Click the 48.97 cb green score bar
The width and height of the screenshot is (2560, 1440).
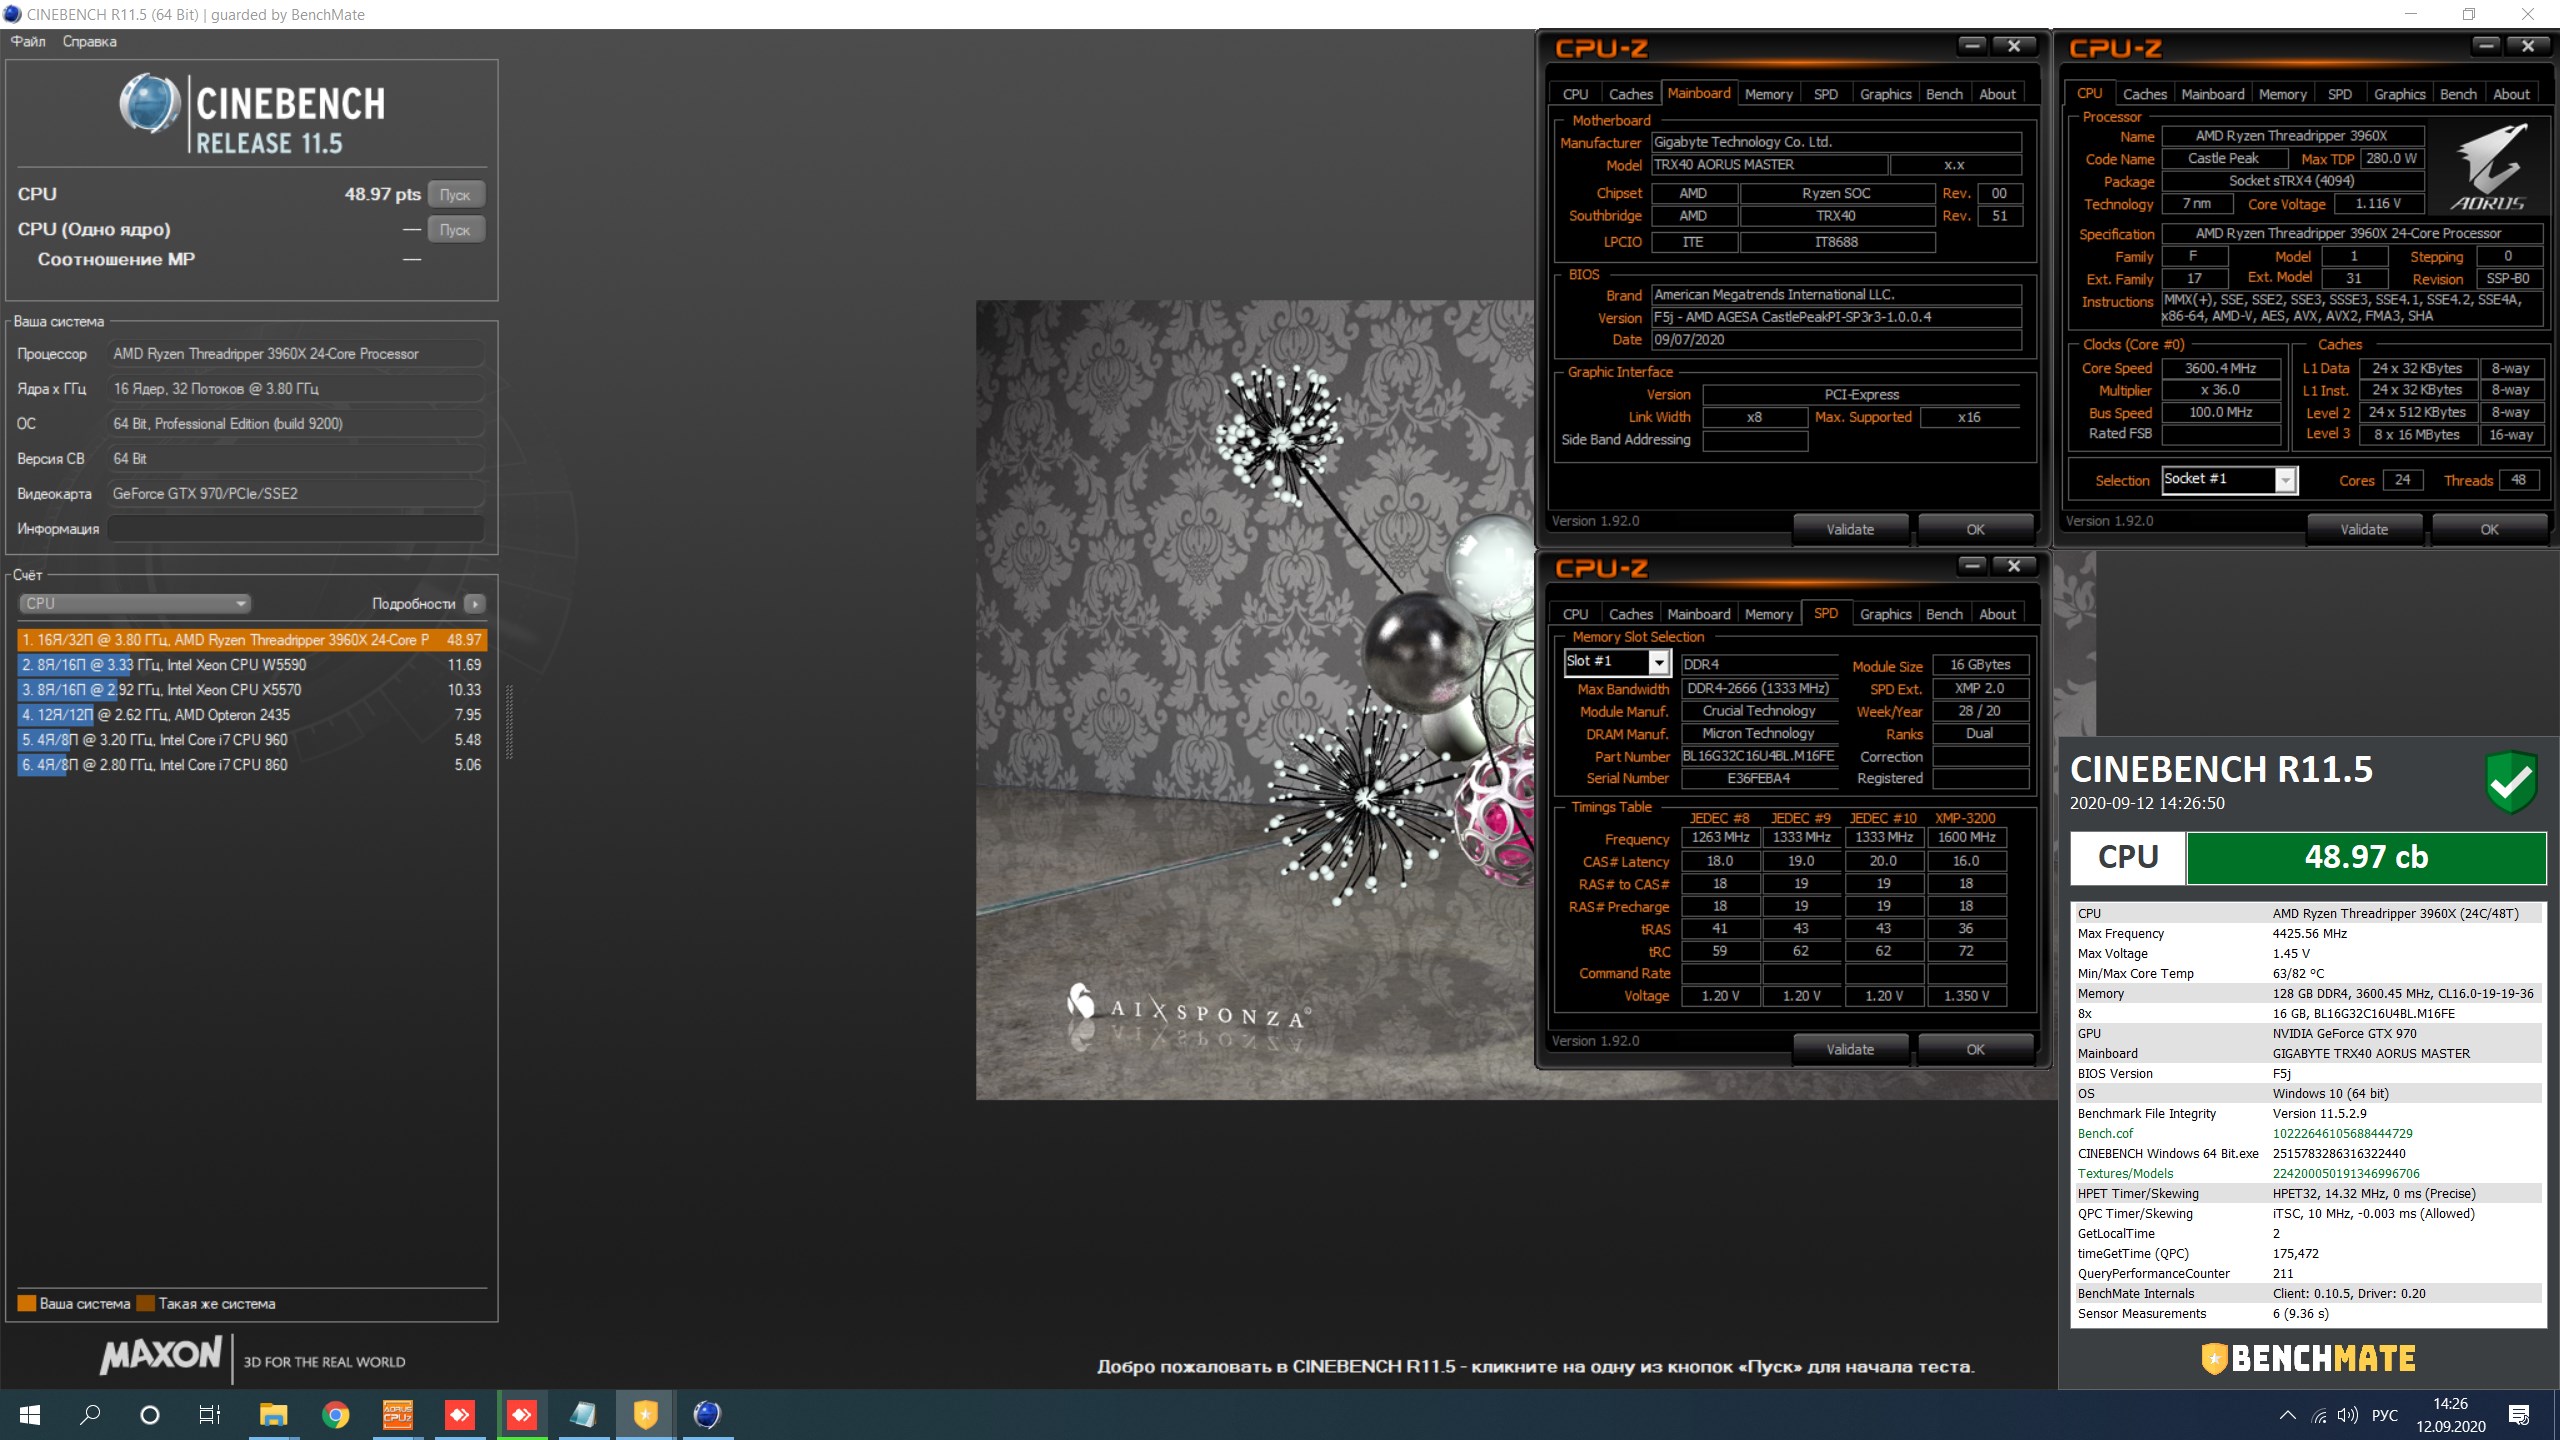coord(2366,858)
